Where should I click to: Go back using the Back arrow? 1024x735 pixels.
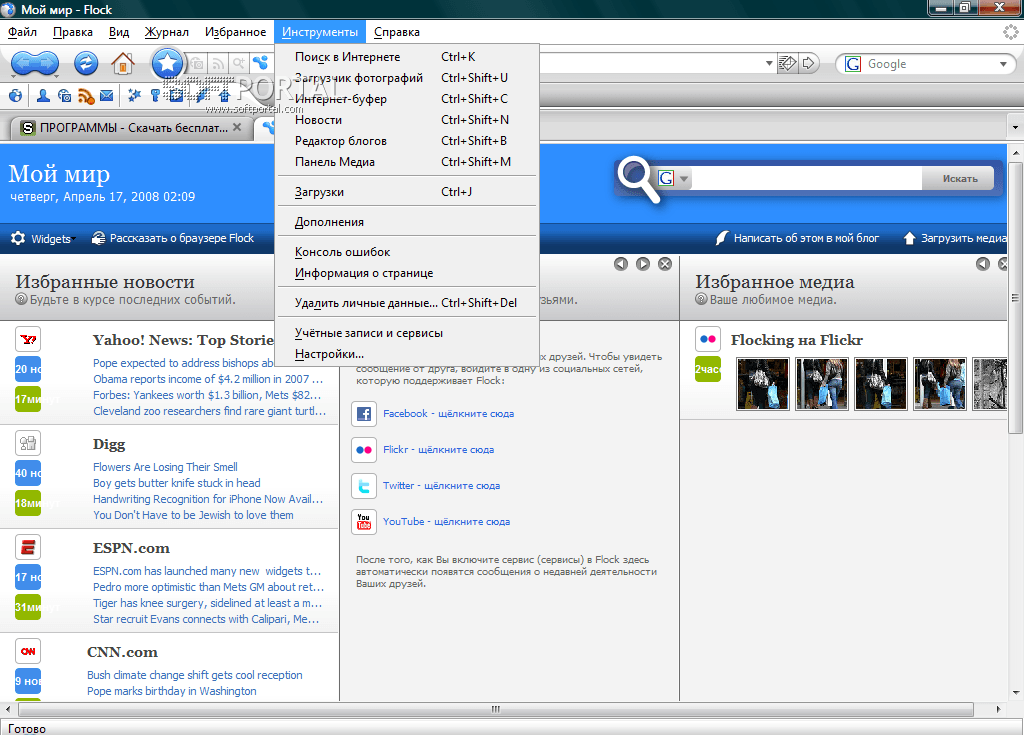[x=22, y=63]
